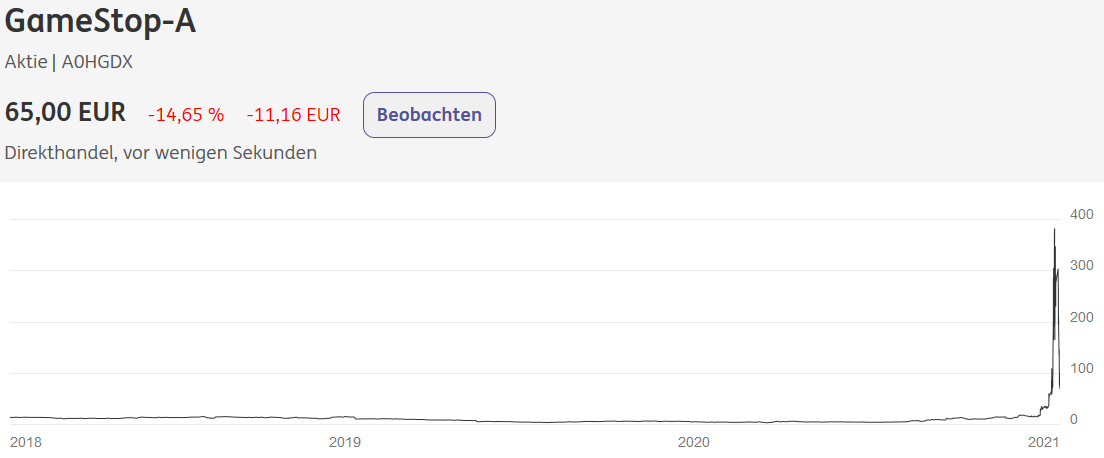Click the 0 value on price axis

pos(1074,420)
